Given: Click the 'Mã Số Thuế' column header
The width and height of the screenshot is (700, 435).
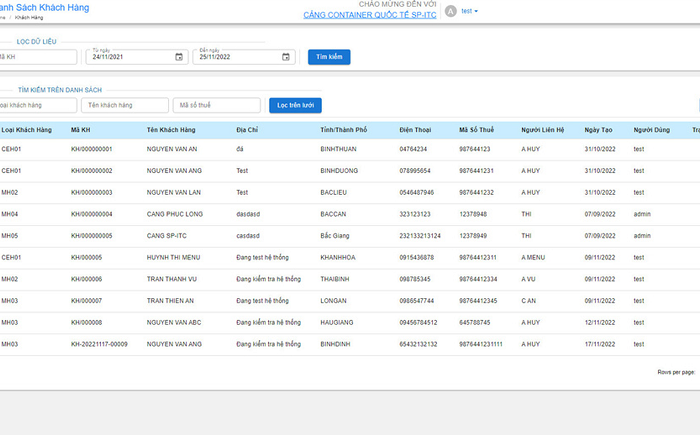Looking at the screenshot, I should tap(477, 130).
